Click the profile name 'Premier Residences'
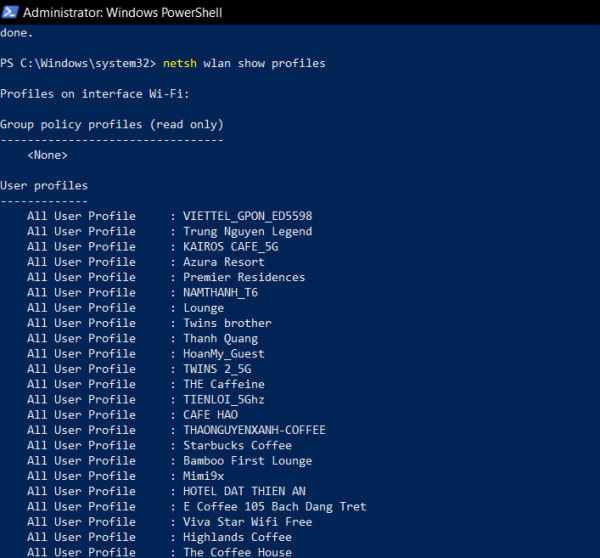The width and height of the screenshot is (600, 558). (244, 277)
